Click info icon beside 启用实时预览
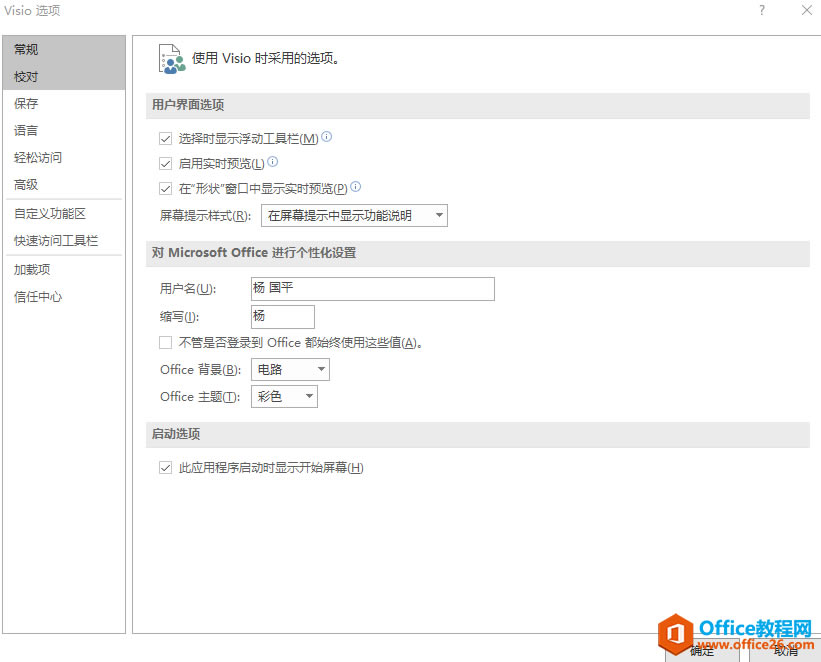Image resolution: width=821 pixels, height=662 pixels. click(272, 162)
